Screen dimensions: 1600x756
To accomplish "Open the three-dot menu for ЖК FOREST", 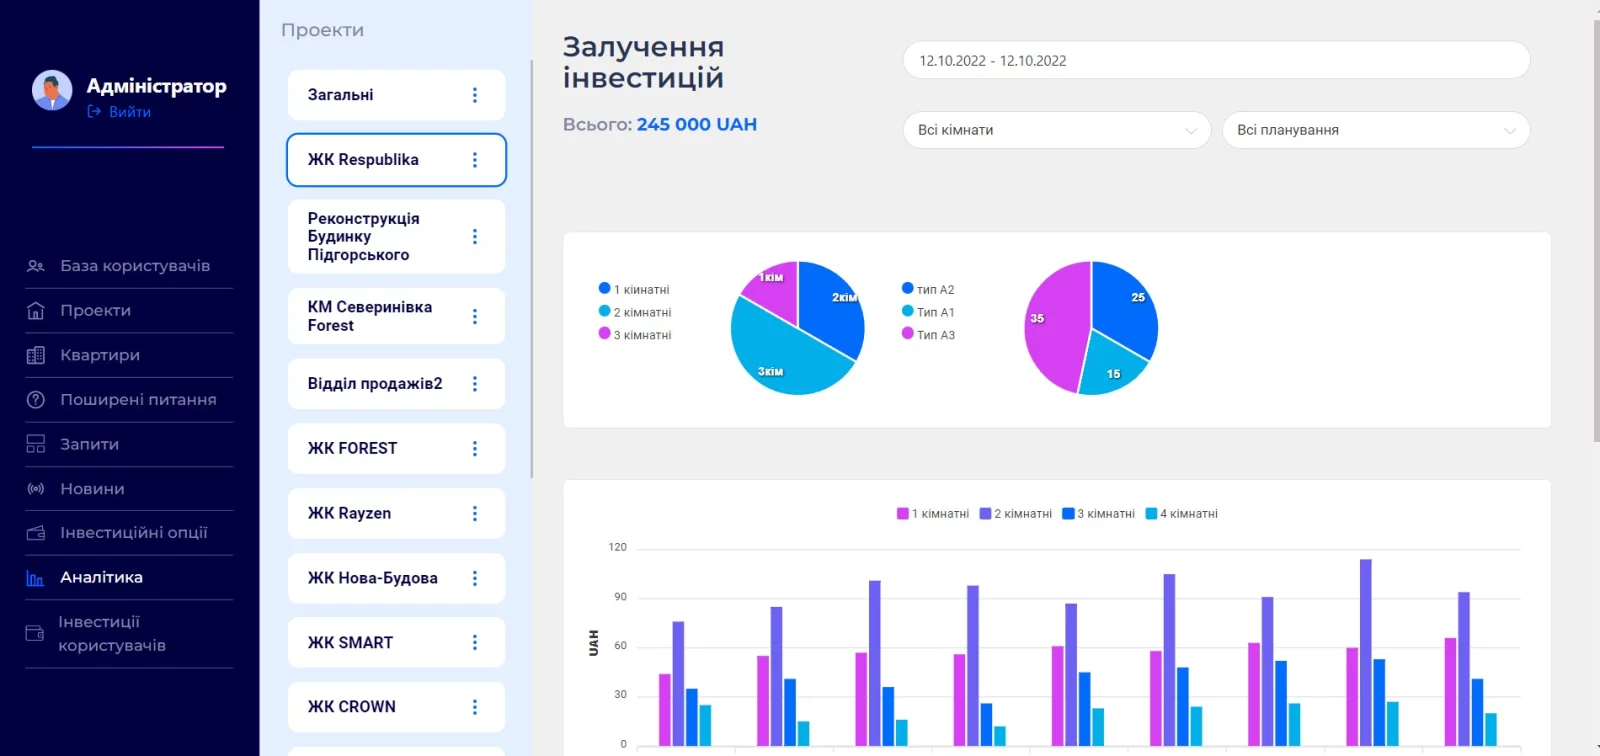I will pos(475,449).
